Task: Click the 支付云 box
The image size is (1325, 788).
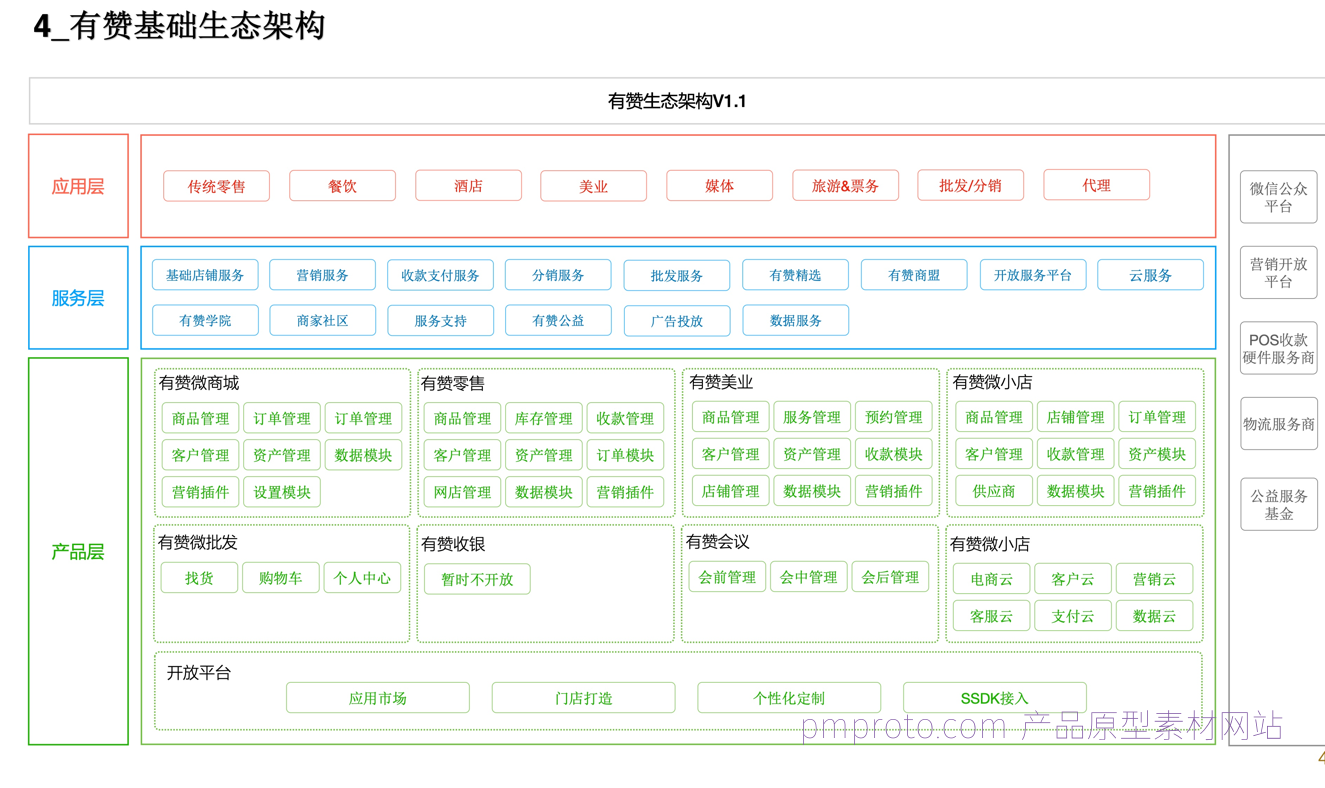Action: (x=1073, y=616)
